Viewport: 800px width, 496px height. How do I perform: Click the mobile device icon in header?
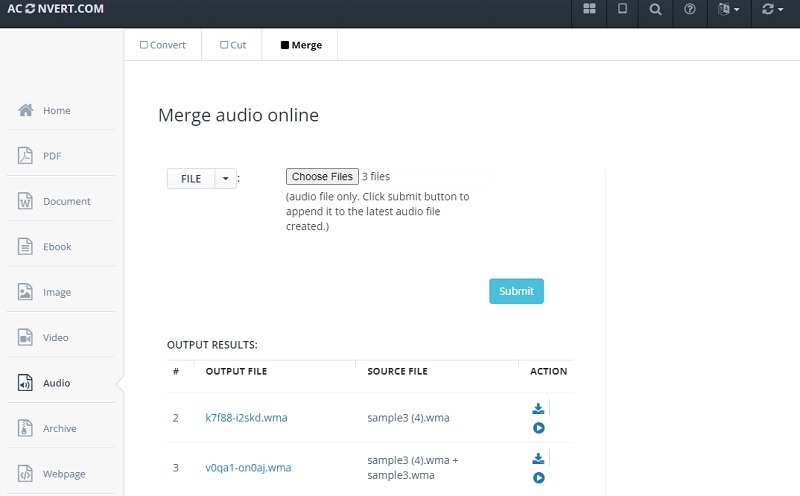click(622, 10)
